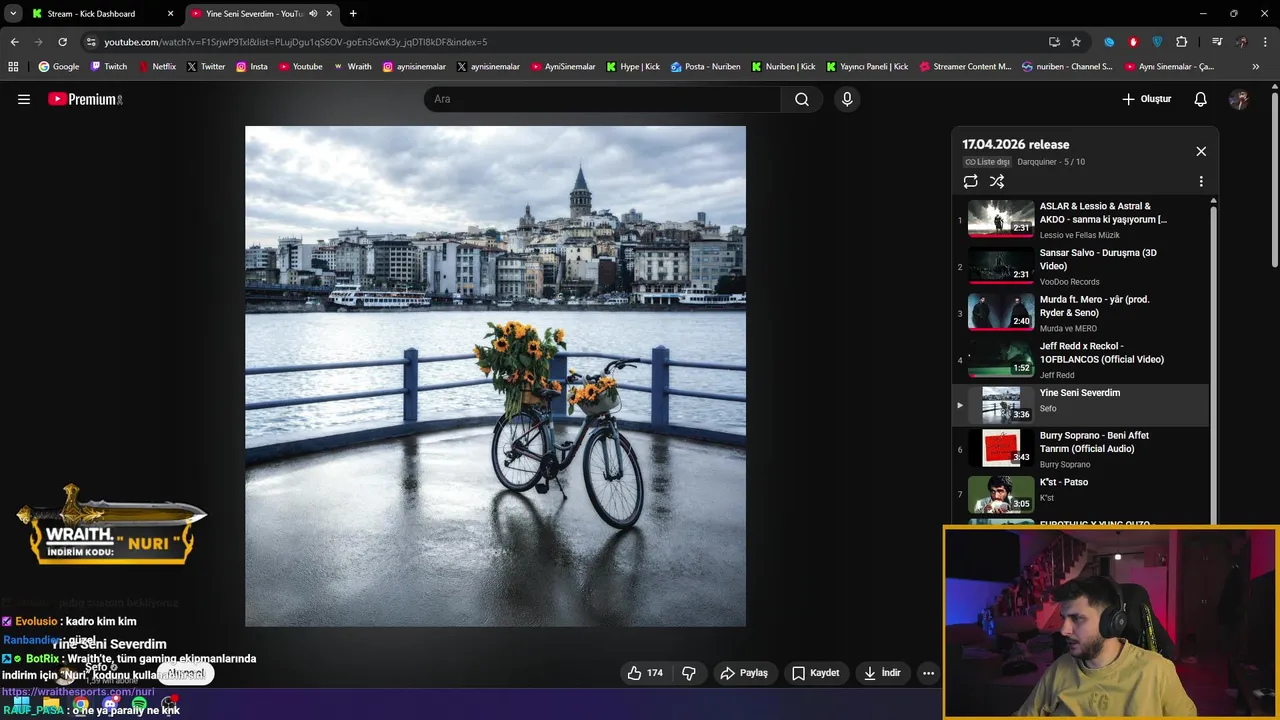This screenshot has height=720, width=1280.
Task: Mute the YouTube tab via speaker icon
Action: [313, 14]
